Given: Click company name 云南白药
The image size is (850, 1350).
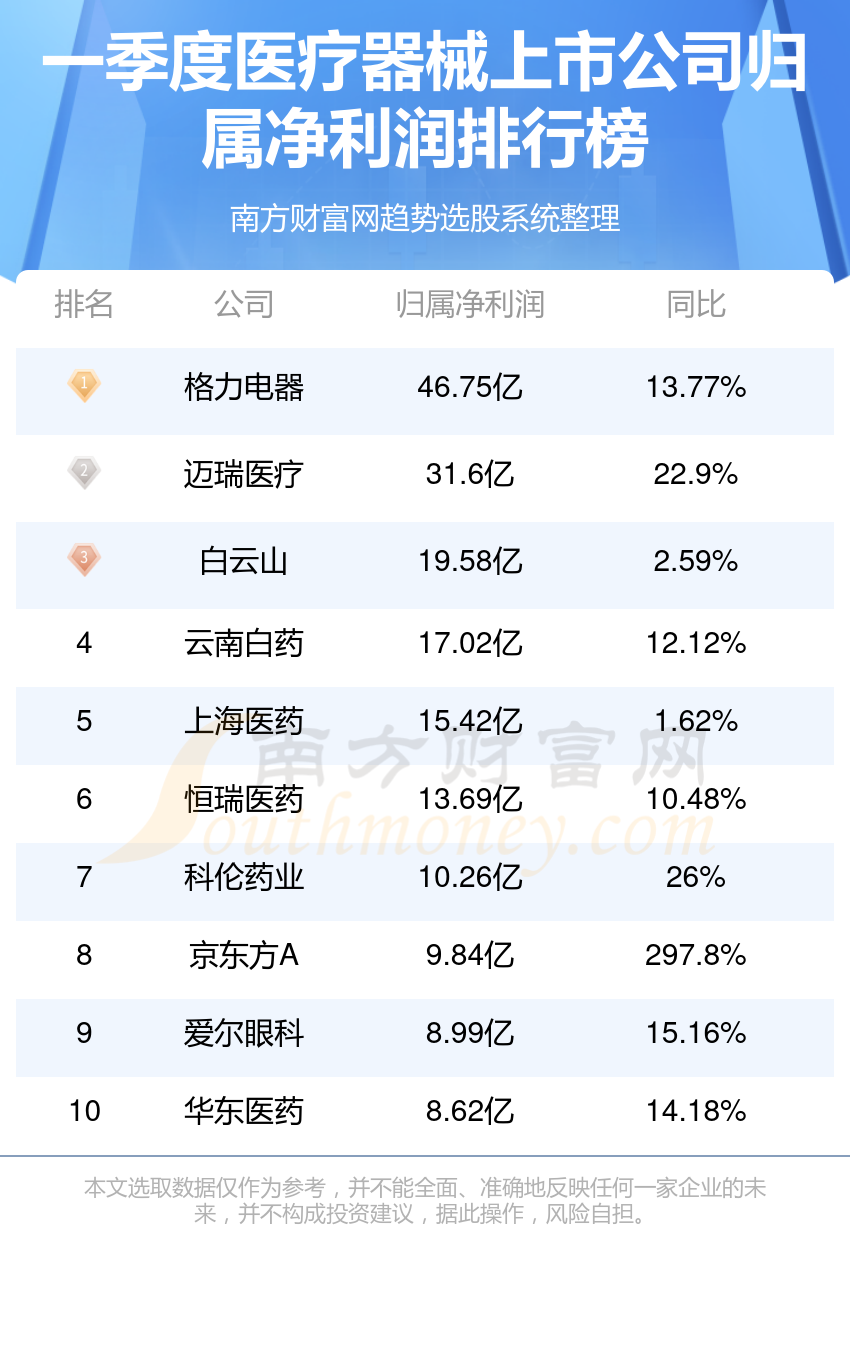Looking at the screenshot, I should point(244,643).
